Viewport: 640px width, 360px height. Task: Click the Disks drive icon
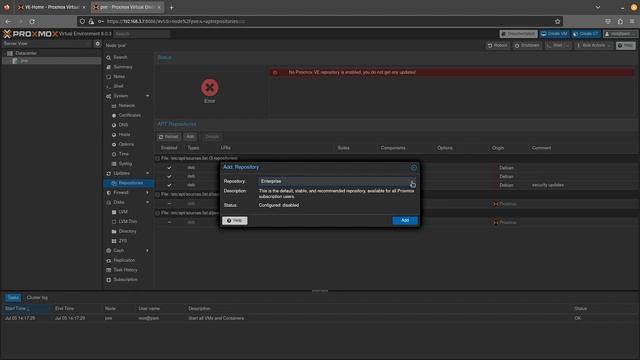[x=109, y=202]
